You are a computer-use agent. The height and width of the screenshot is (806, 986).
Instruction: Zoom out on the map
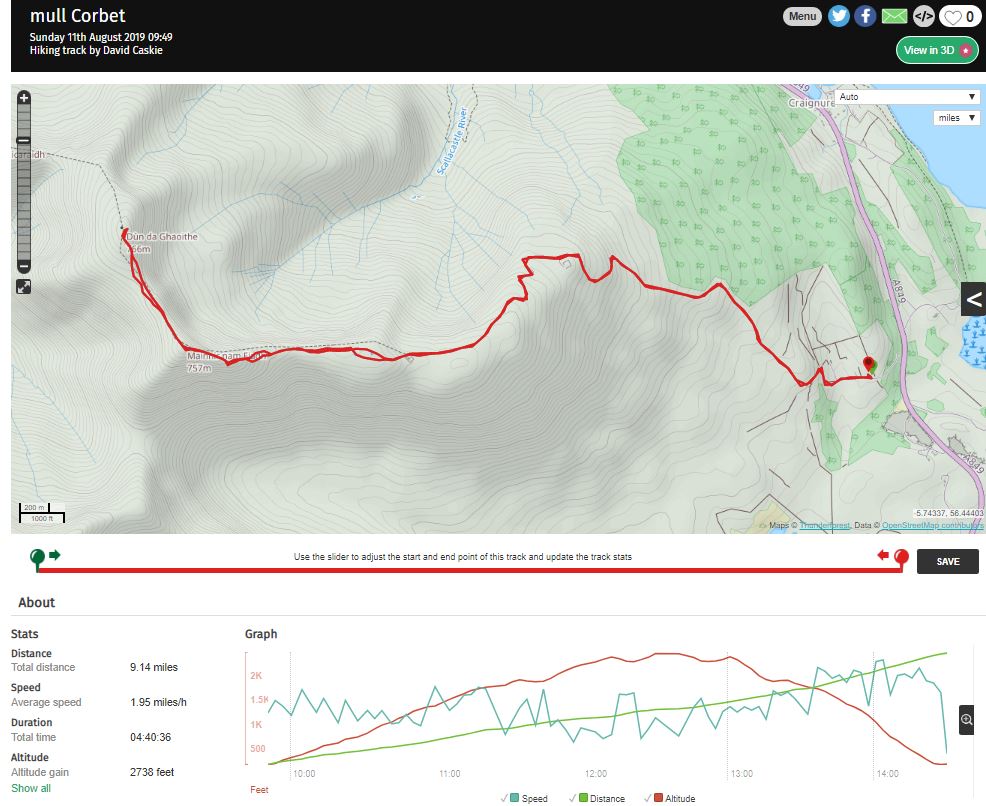(24, 266)
